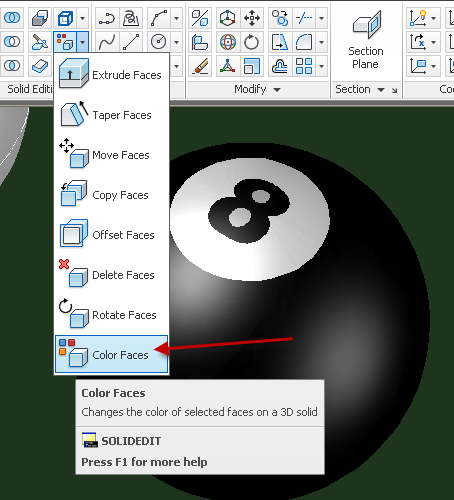Click the blue wireframe cube icon

tap(65, 17)
